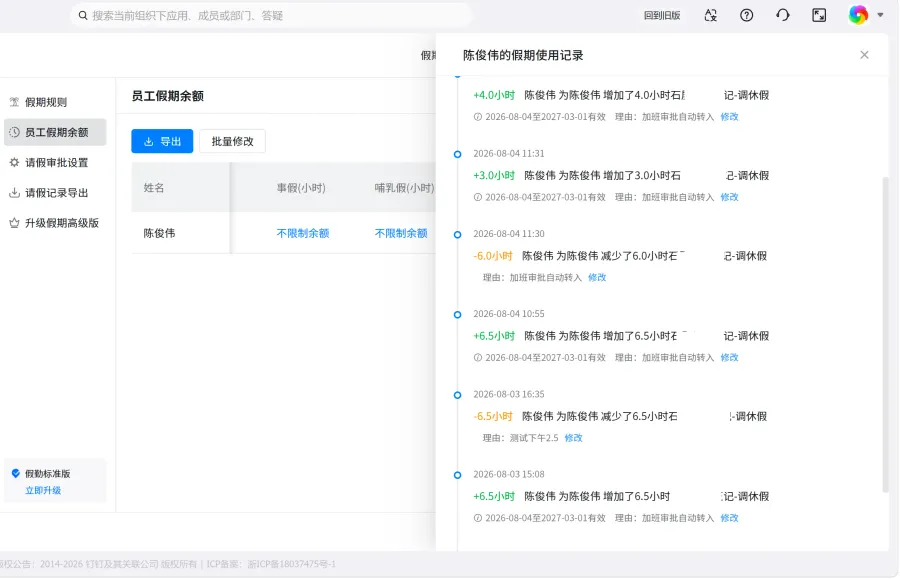Click timeline dot for 2026-08-04 11:31

[x=457, y=154]
